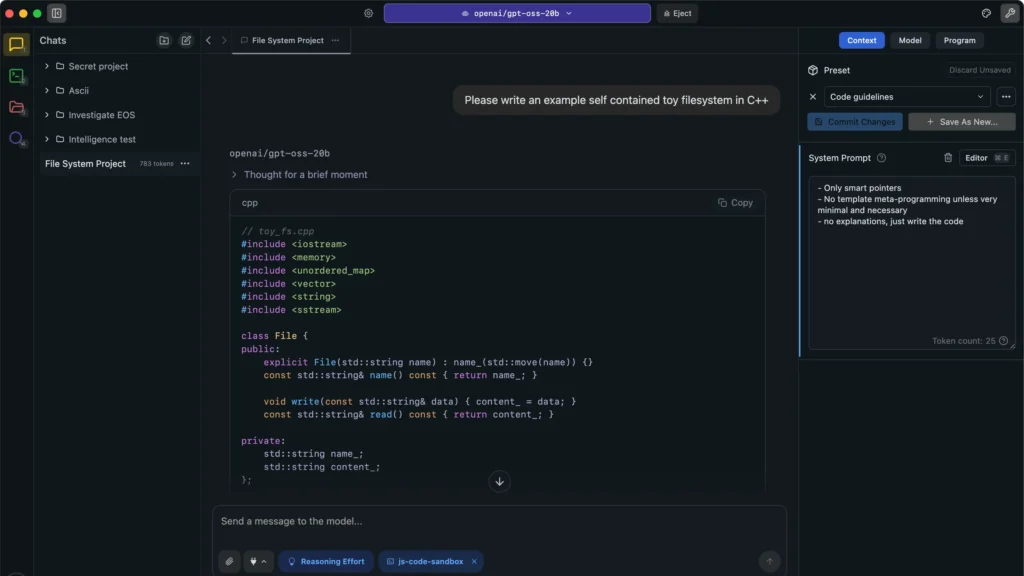The image size is (1024, 576).
Task: Toggle settings panel with wrench icon
Action: click(1008, 14)
